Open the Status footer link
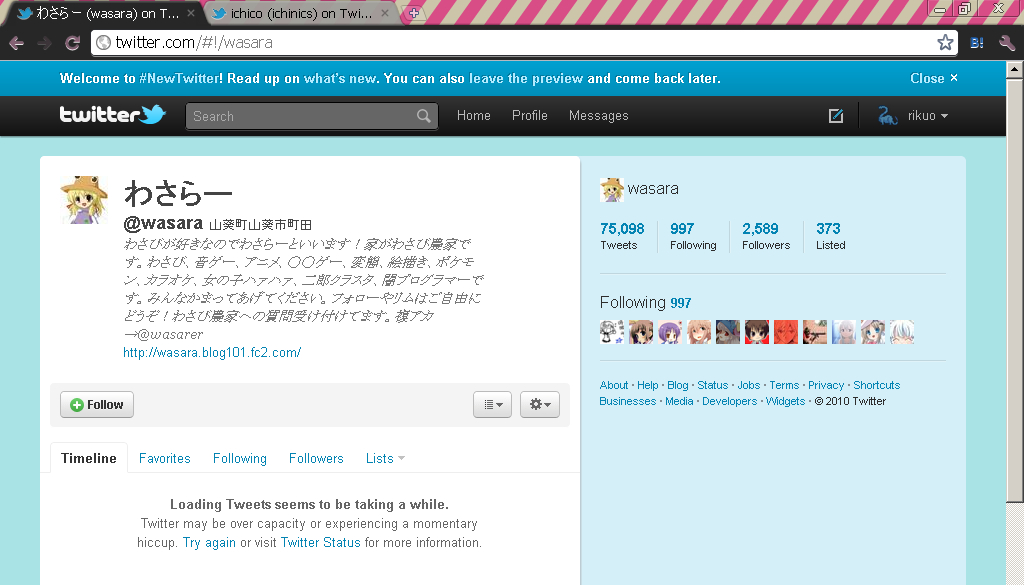Viewport: 1024px width, 585px height. 712,385
